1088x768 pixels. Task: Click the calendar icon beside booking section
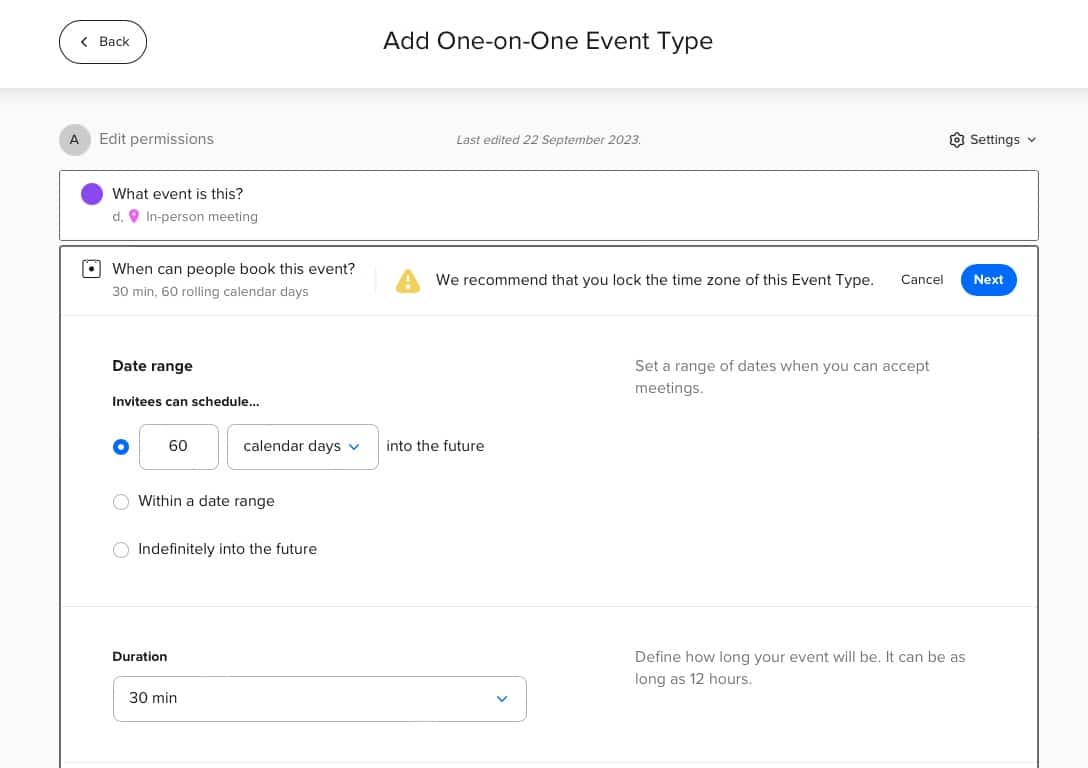click(x=92, y=269)
